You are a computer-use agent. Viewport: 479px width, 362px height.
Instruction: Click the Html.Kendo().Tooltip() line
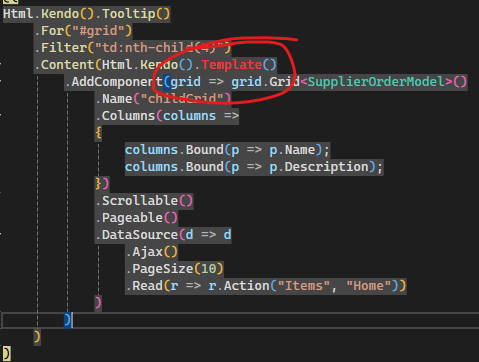(x=86, y=14)
